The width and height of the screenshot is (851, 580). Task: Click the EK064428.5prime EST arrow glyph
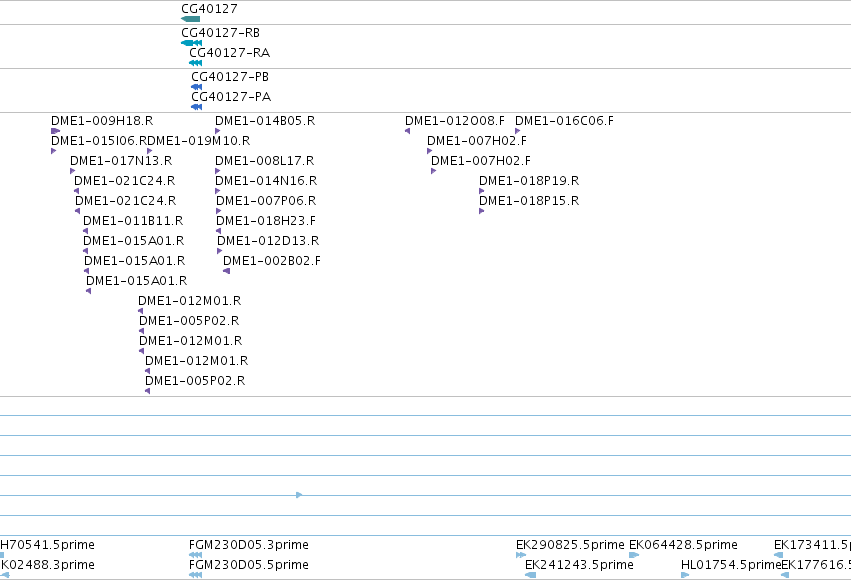click(634, 554)
